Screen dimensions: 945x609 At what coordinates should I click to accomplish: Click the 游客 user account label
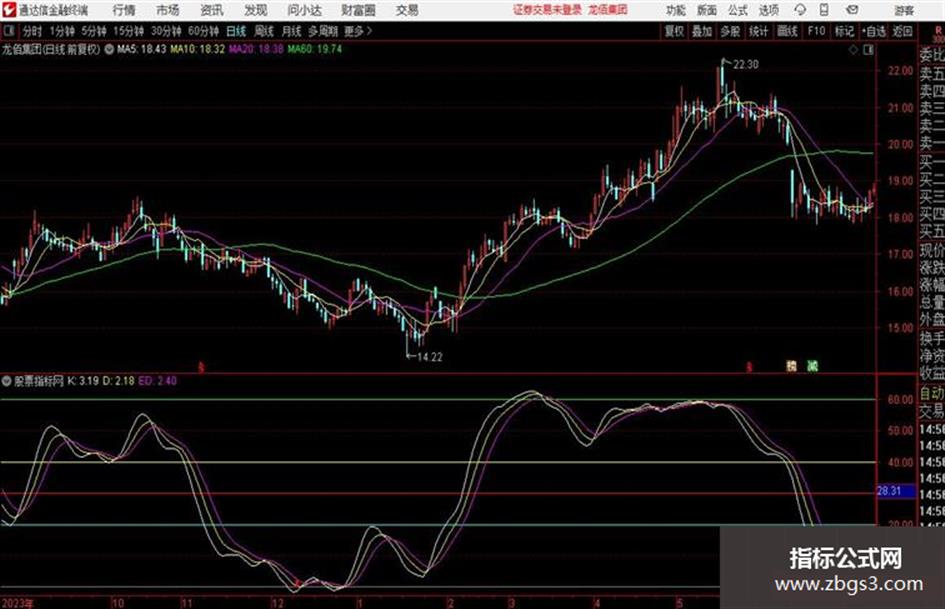point(904,10)
